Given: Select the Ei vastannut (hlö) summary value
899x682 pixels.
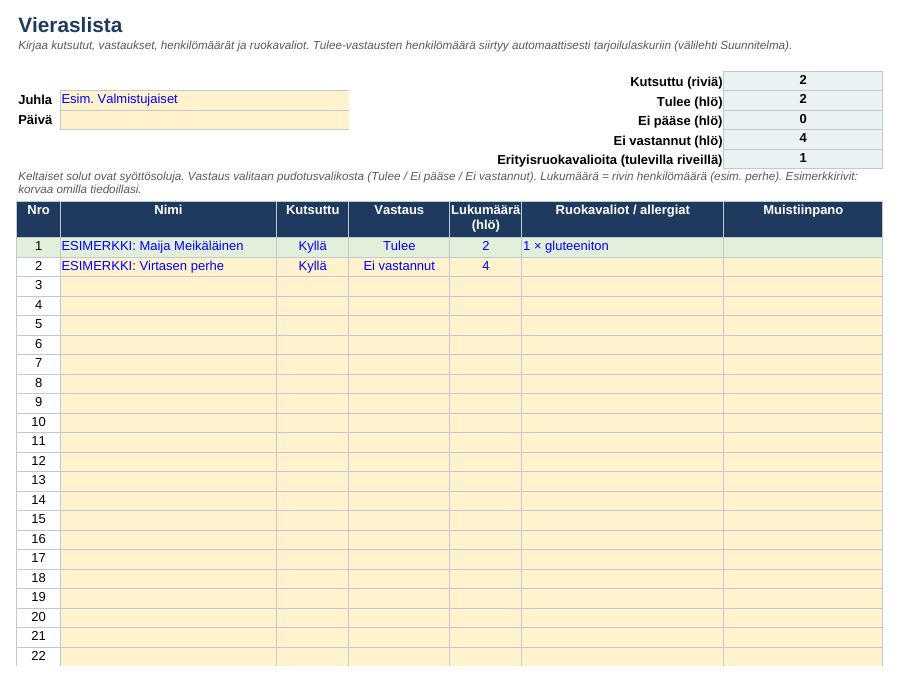Looking at the screenshot, I should click(x=803, y=139).
